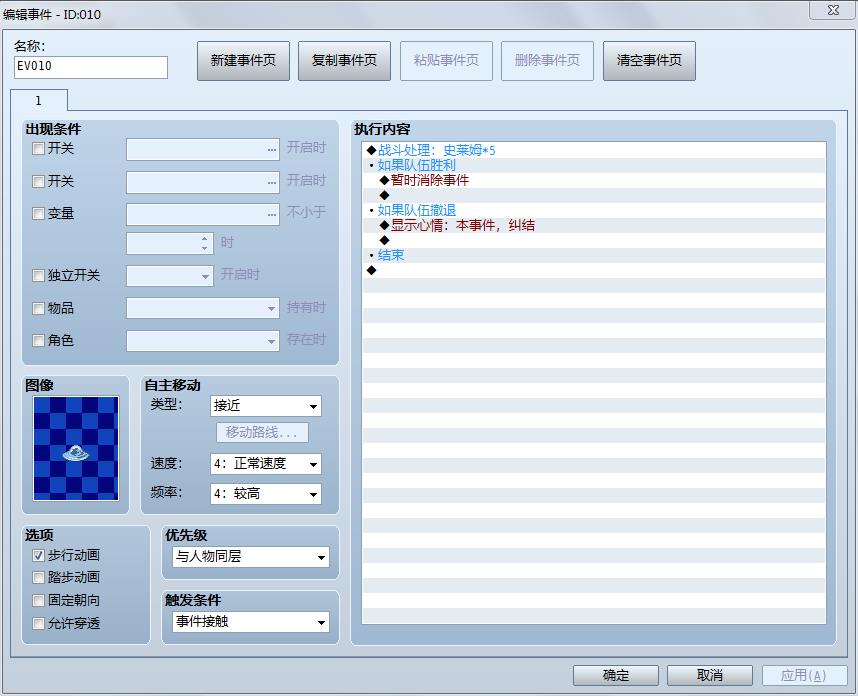
Task: Enable the 允许穿透 option
Action: 38,623
